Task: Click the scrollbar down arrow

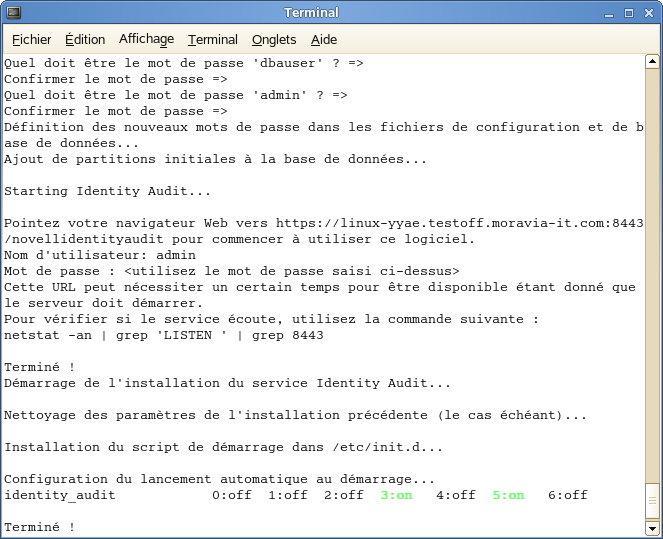Action: click(652, 528)
